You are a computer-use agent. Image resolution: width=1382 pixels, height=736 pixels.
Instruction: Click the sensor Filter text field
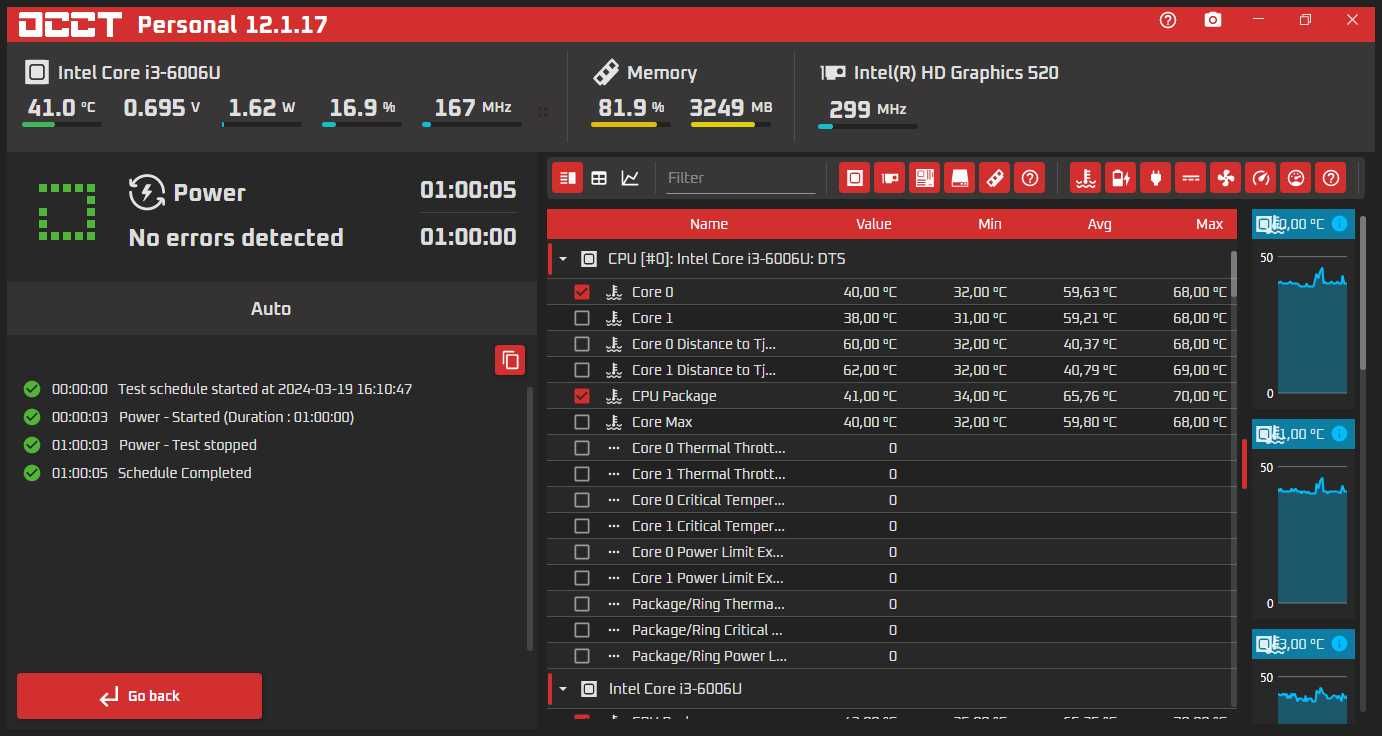coord(740,178)
